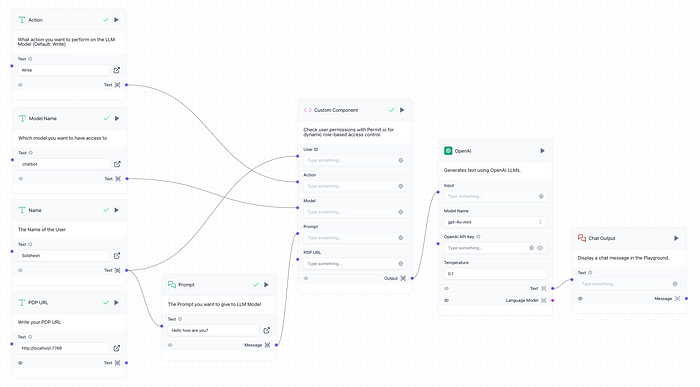Toggle visibility eye on Prompt Message output
This screenshot has width=700, height=387.
coord(170,345)
